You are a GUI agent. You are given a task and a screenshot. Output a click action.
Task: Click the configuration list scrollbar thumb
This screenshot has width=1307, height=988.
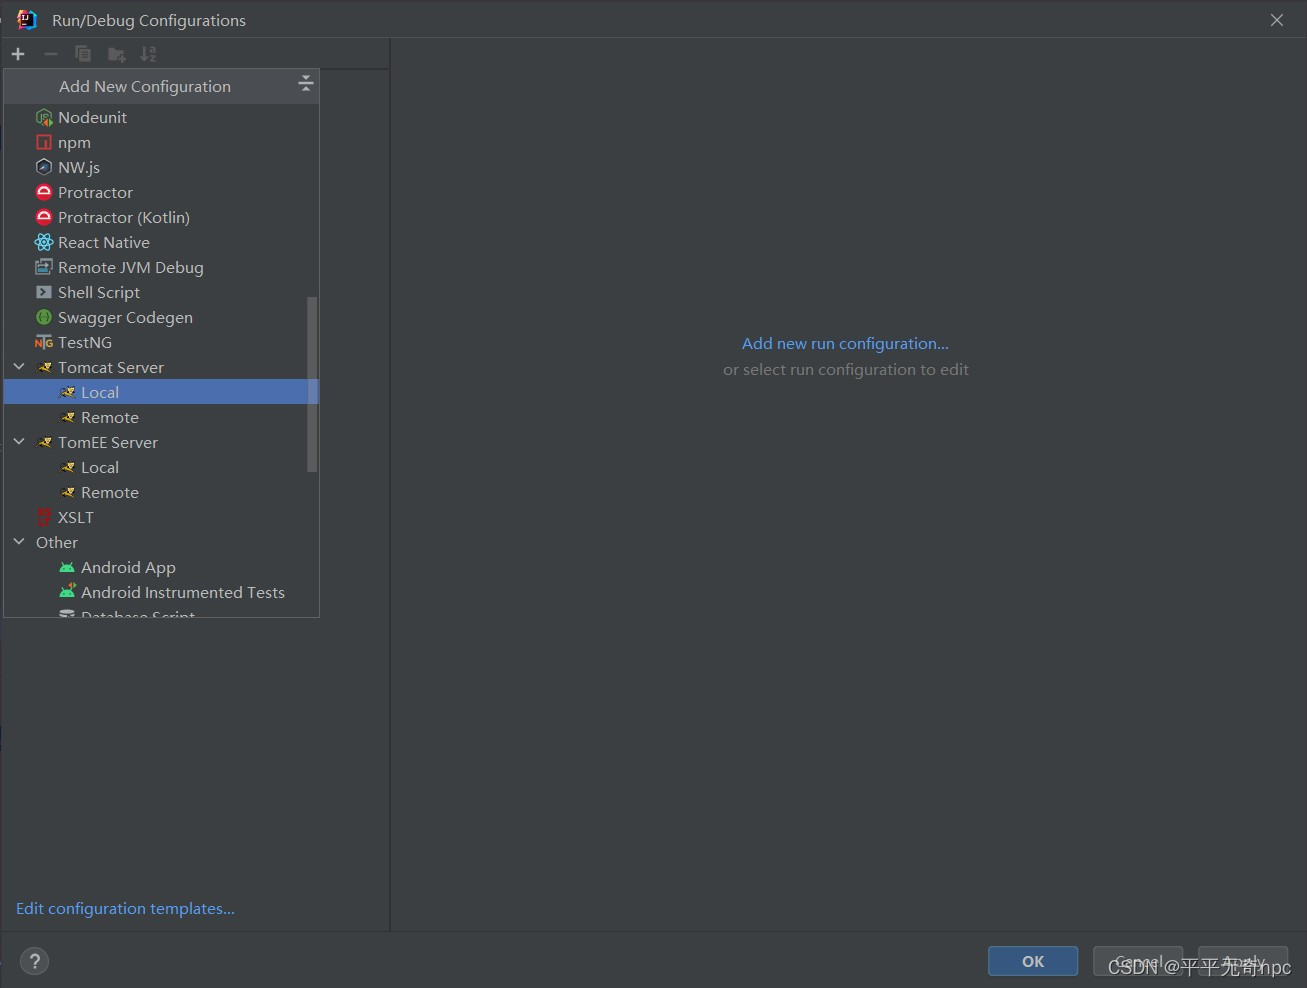312,384
